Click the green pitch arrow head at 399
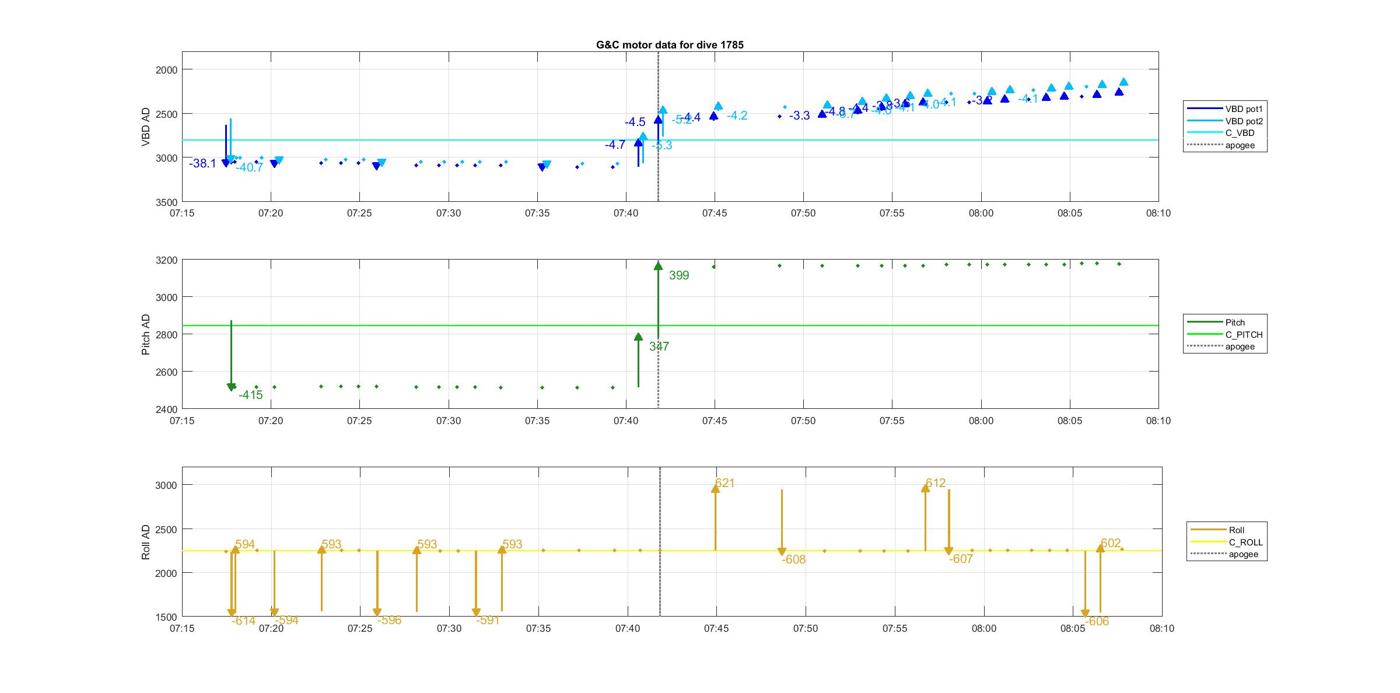Image resolution: width=1400 pixels, height=693 pixels. click(x=658, y=265)
